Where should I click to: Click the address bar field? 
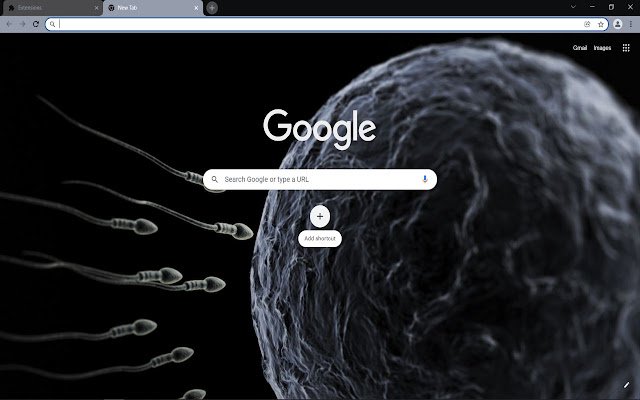(327, 24)
